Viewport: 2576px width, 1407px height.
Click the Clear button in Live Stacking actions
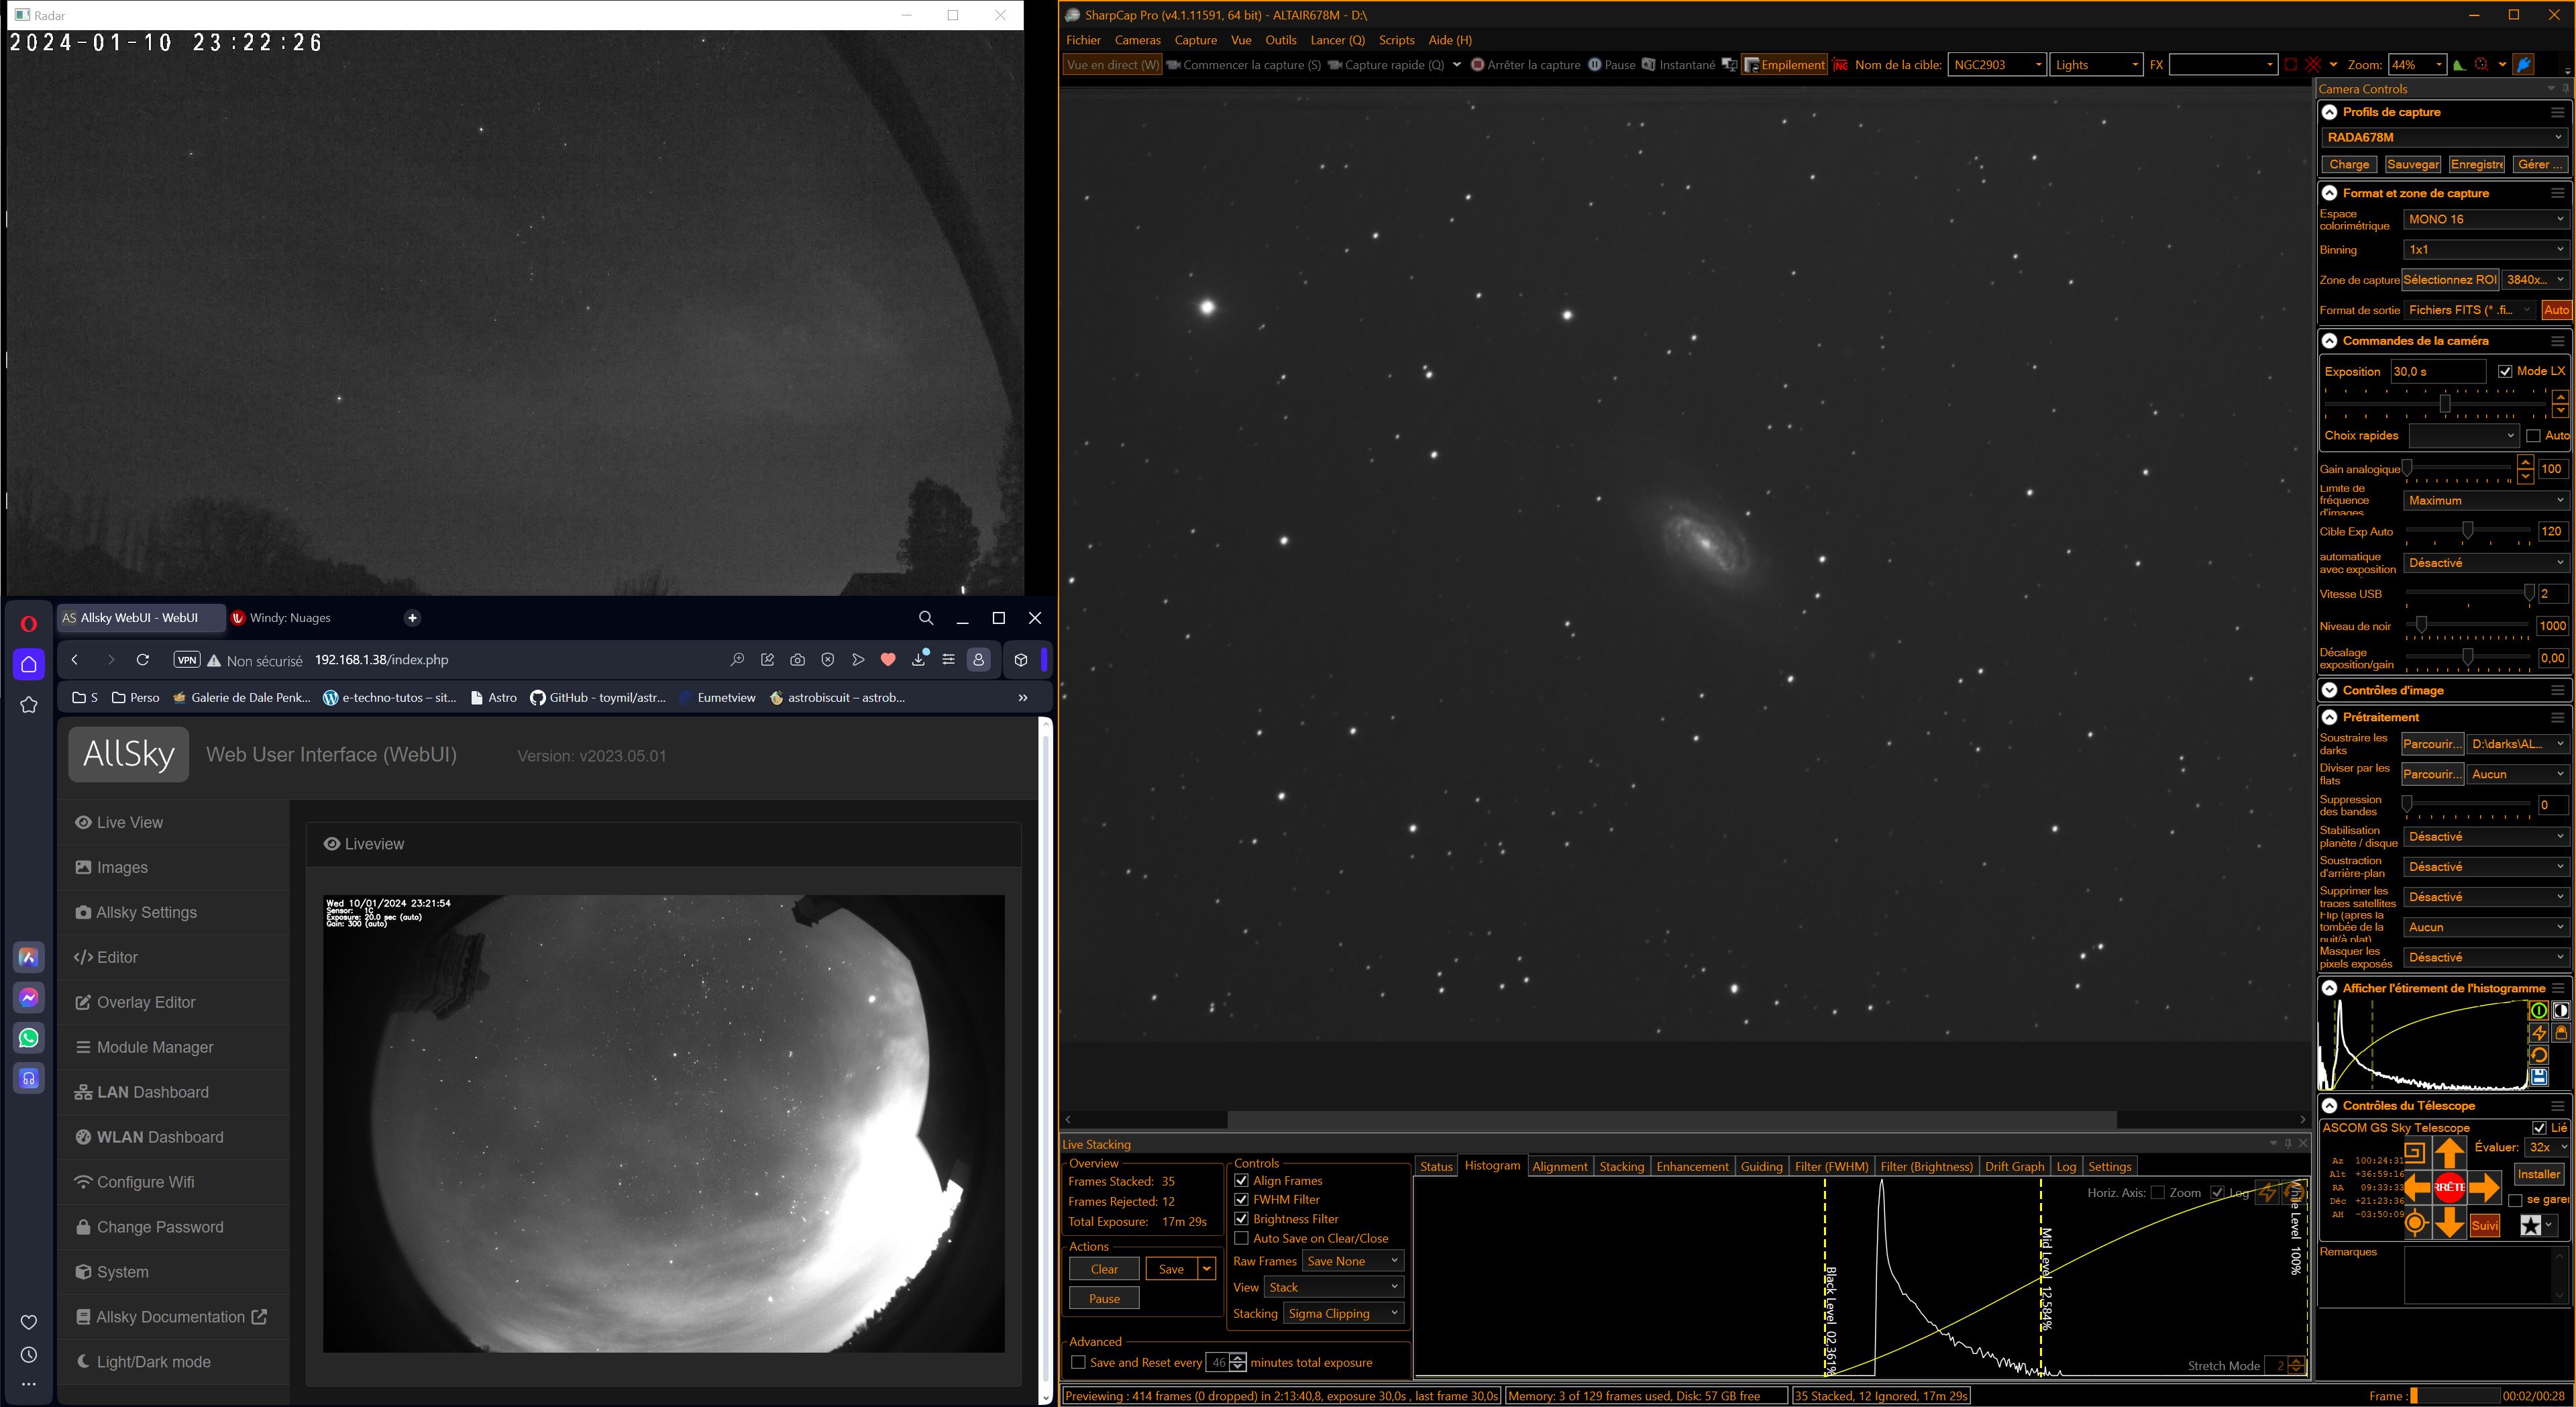tap(1104, 1269)
